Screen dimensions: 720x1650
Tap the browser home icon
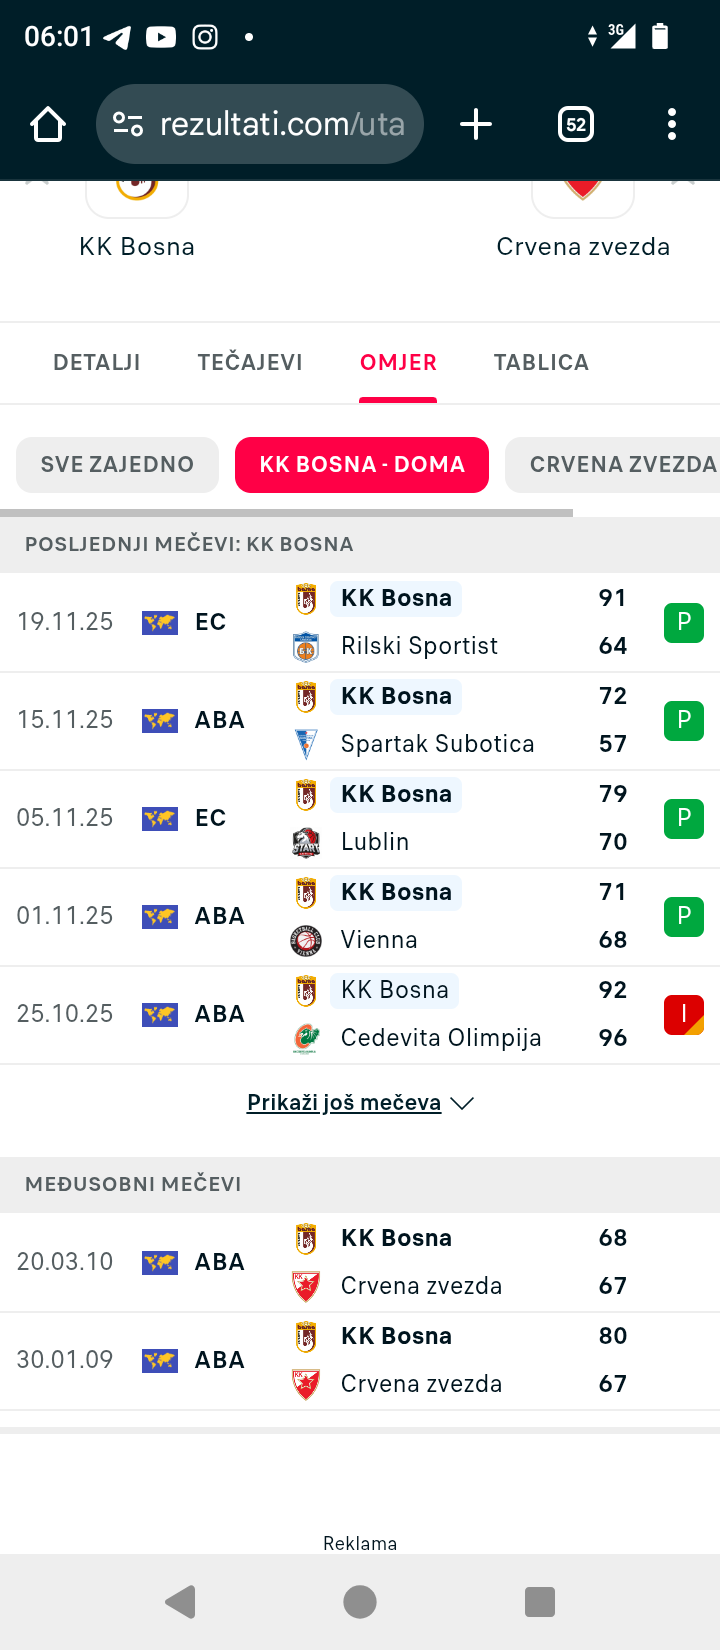click(x=48, y=125)
